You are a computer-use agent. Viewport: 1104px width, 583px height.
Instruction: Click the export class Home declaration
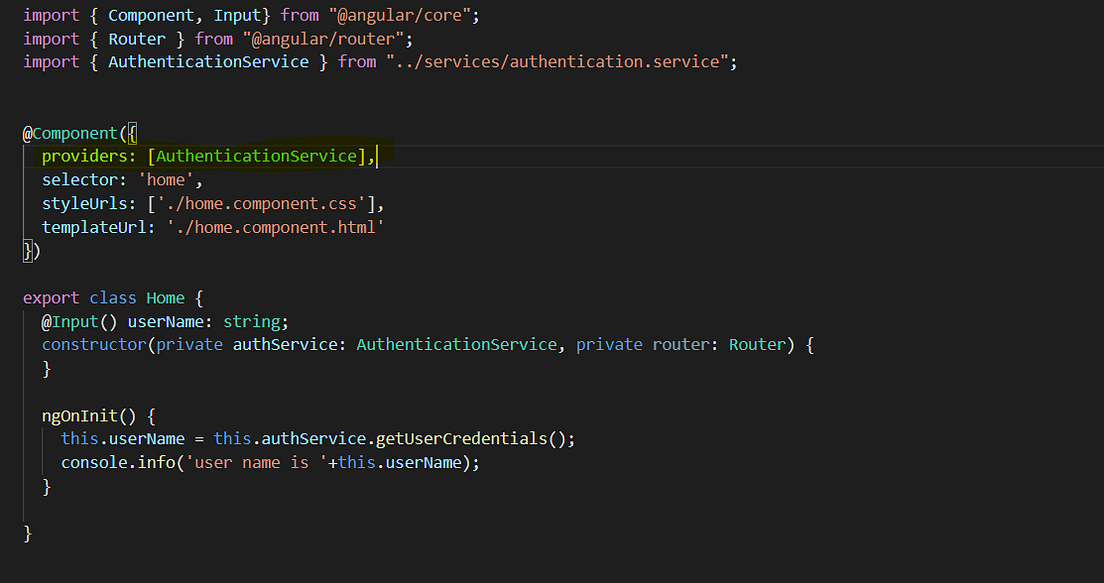click(104, 297)
